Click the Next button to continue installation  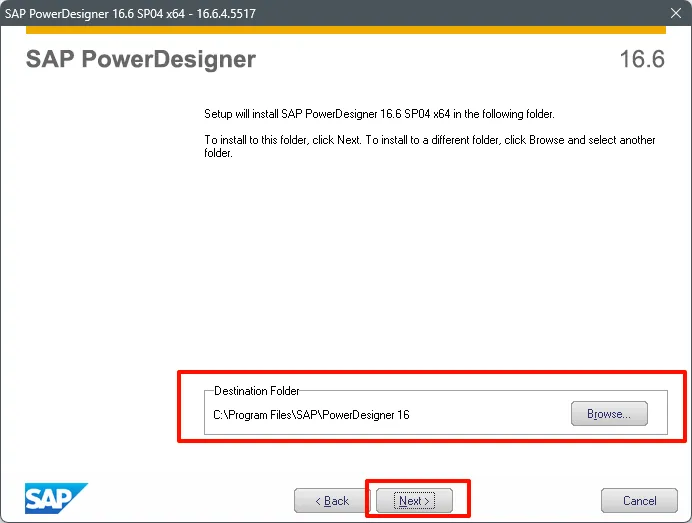pos(414,500)
